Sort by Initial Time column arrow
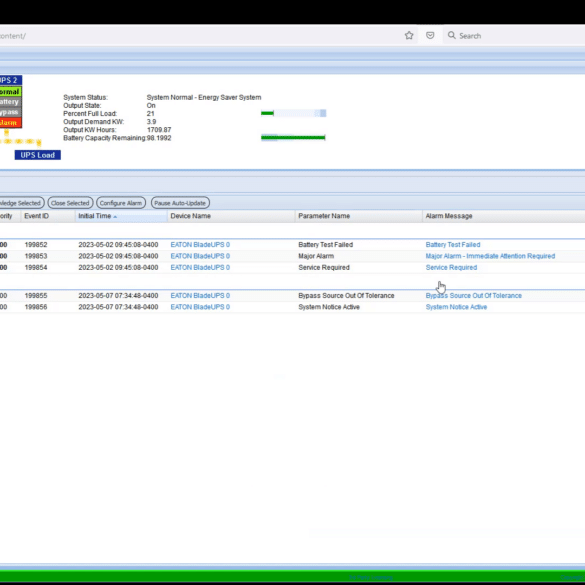Screen dimensions: 585x585 coord(115,217)
